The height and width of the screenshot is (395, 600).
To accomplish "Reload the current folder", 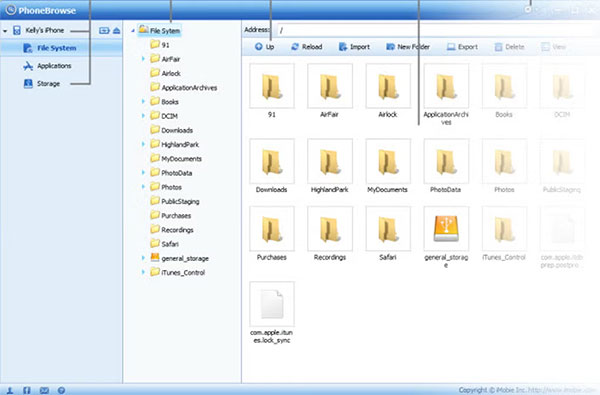I will point(307,47).
